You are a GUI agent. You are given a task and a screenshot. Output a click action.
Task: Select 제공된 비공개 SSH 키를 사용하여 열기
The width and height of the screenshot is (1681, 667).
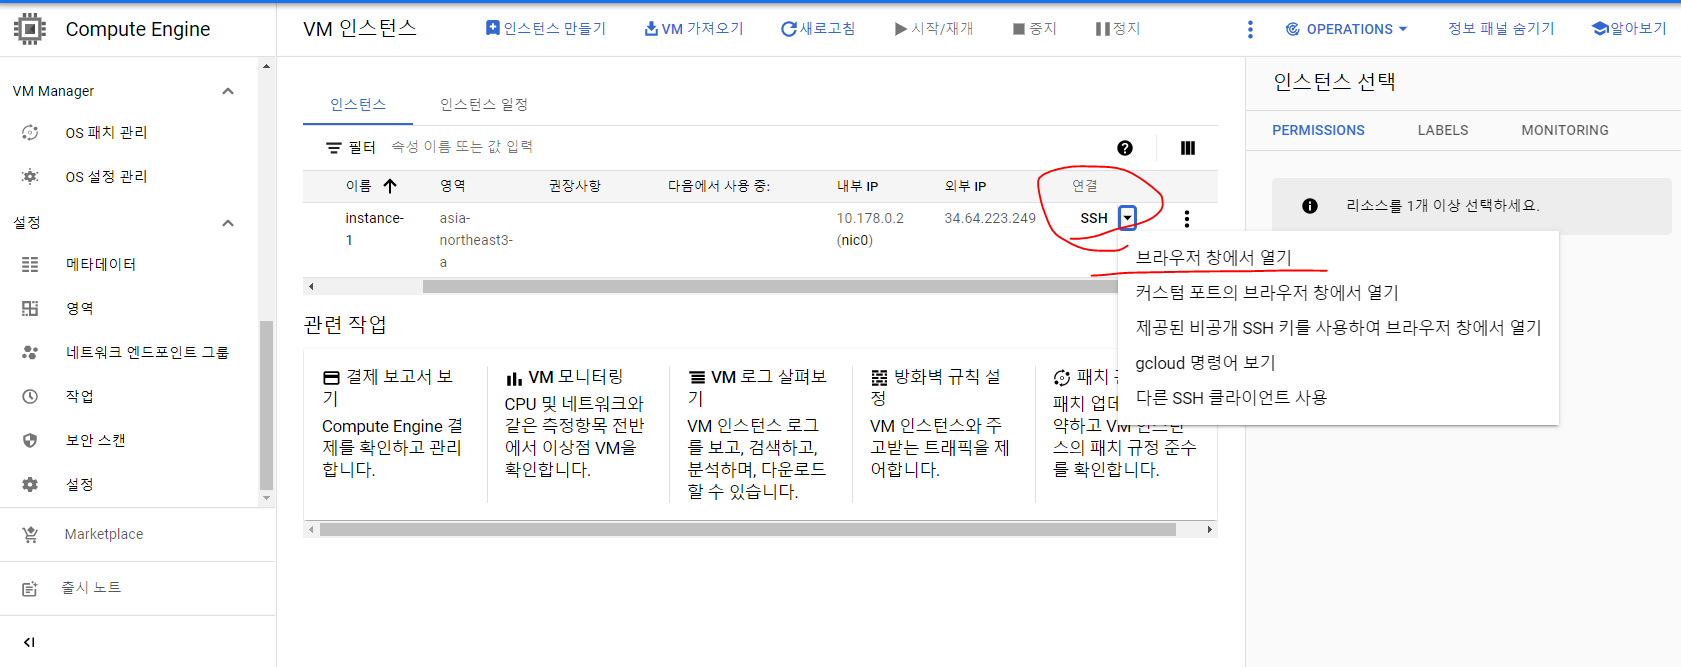pos(1338,328)
